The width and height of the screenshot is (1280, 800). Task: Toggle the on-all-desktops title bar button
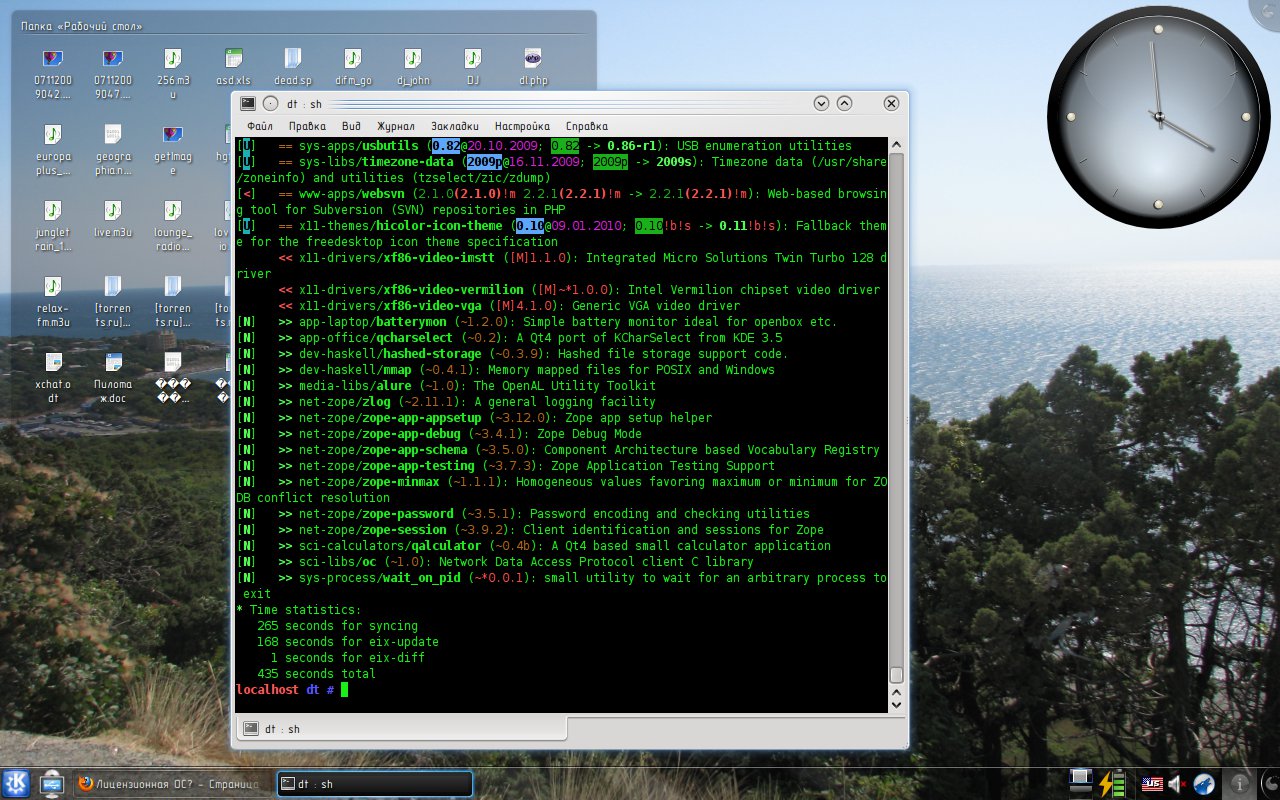(271, 103)
